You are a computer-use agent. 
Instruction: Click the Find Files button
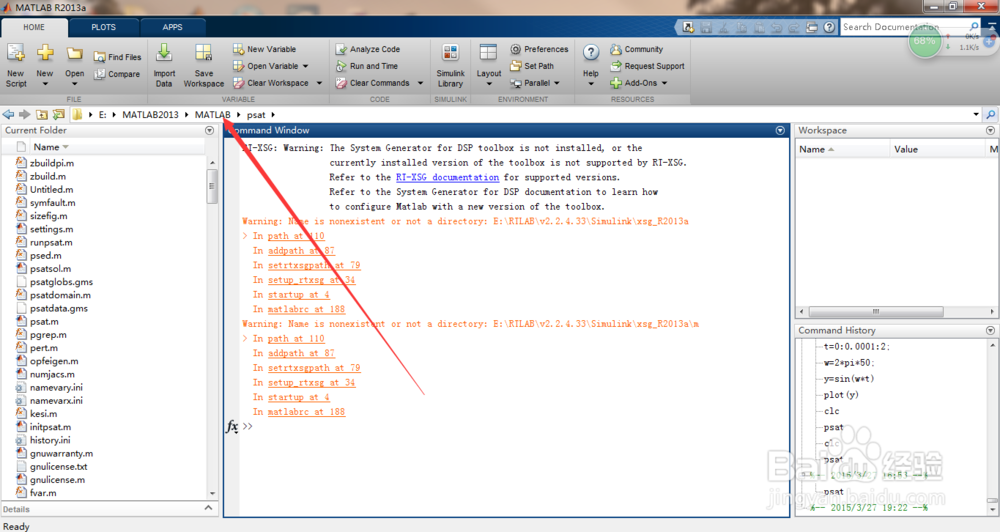pyautogui.click(x=117, y=57)
